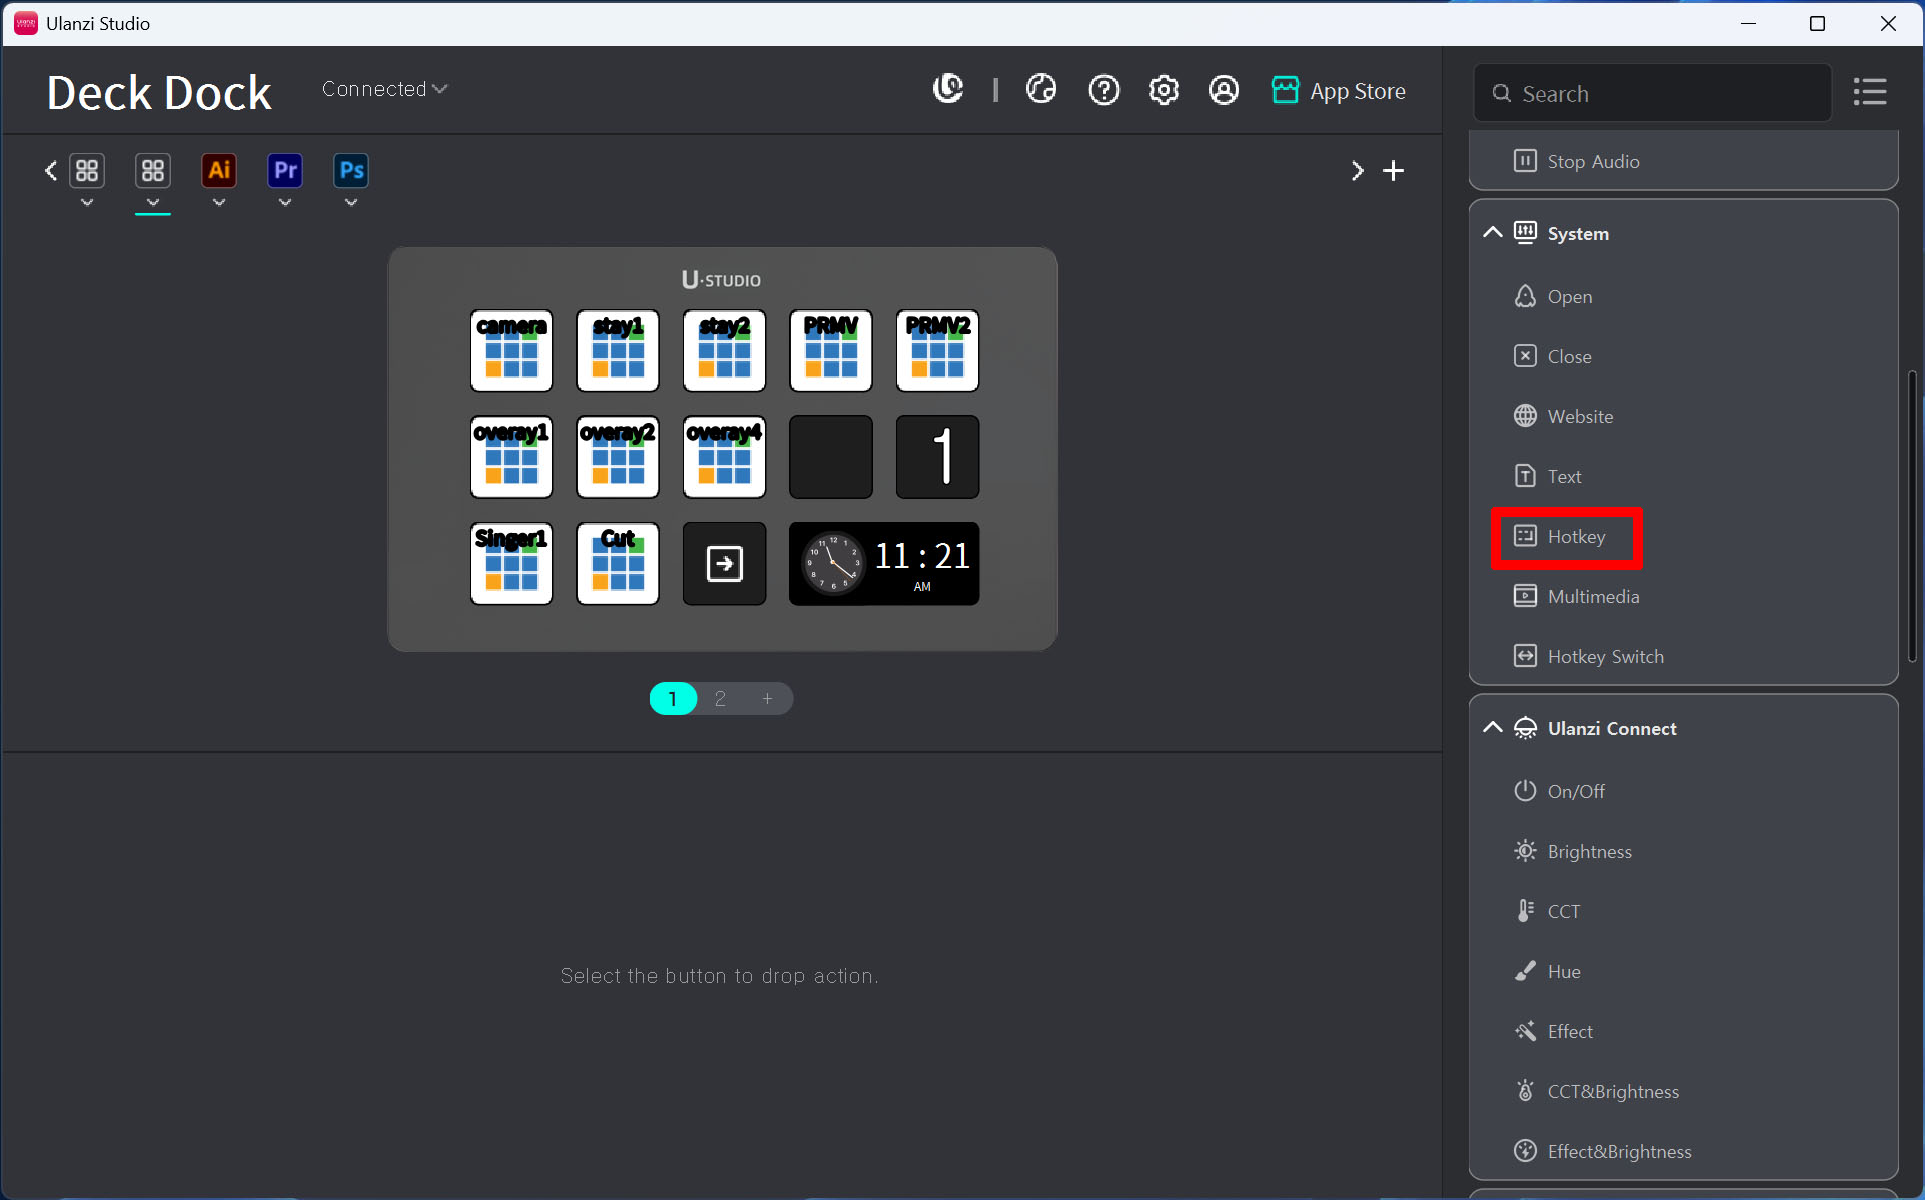Select the Premiere Pro profile icon
The width and height of the screenshot is (1925, 1200).
pos(285,170)
